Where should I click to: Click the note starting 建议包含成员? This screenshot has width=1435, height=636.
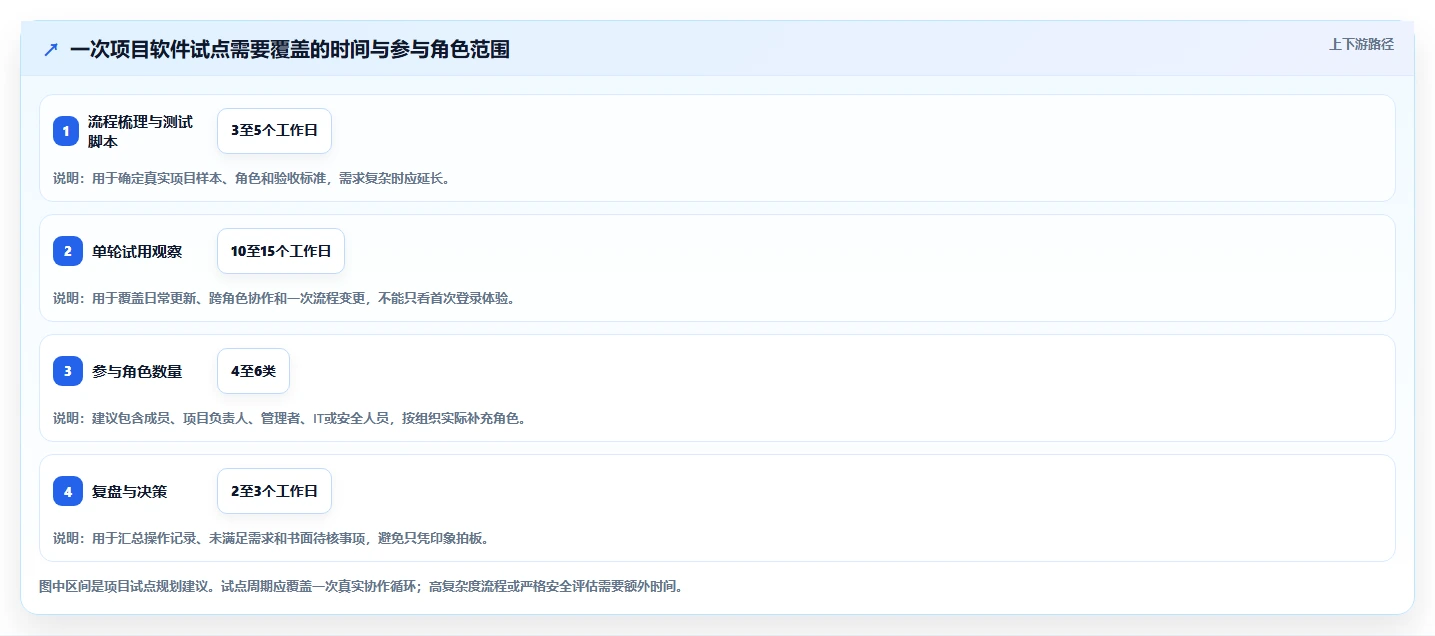(x=289, y=418)
